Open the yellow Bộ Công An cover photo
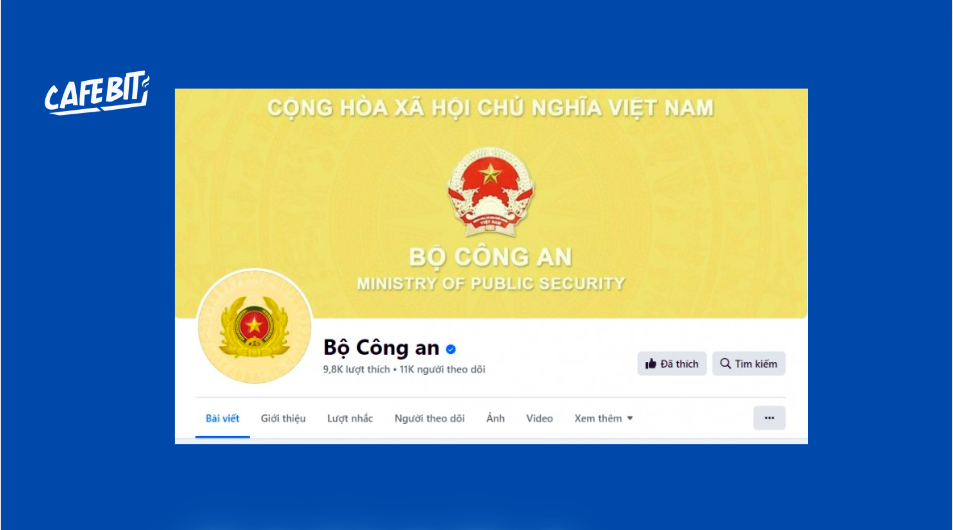The image size is (953, 530). click(491, 202)
